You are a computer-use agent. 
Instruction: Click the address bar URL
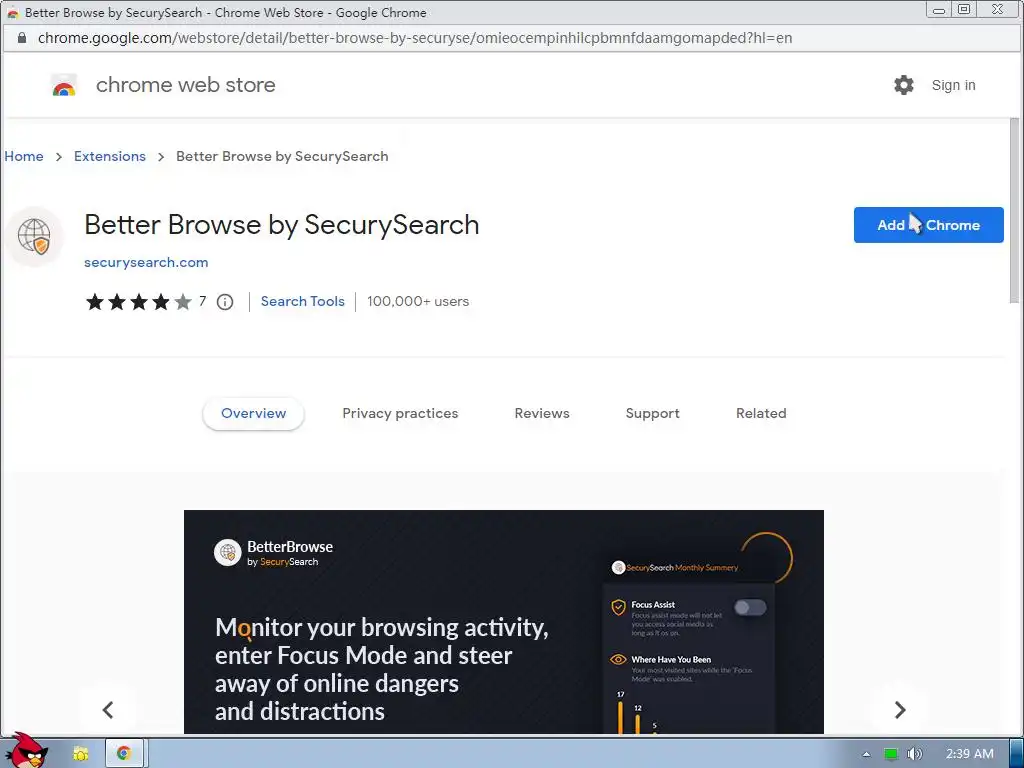point(415,38)
